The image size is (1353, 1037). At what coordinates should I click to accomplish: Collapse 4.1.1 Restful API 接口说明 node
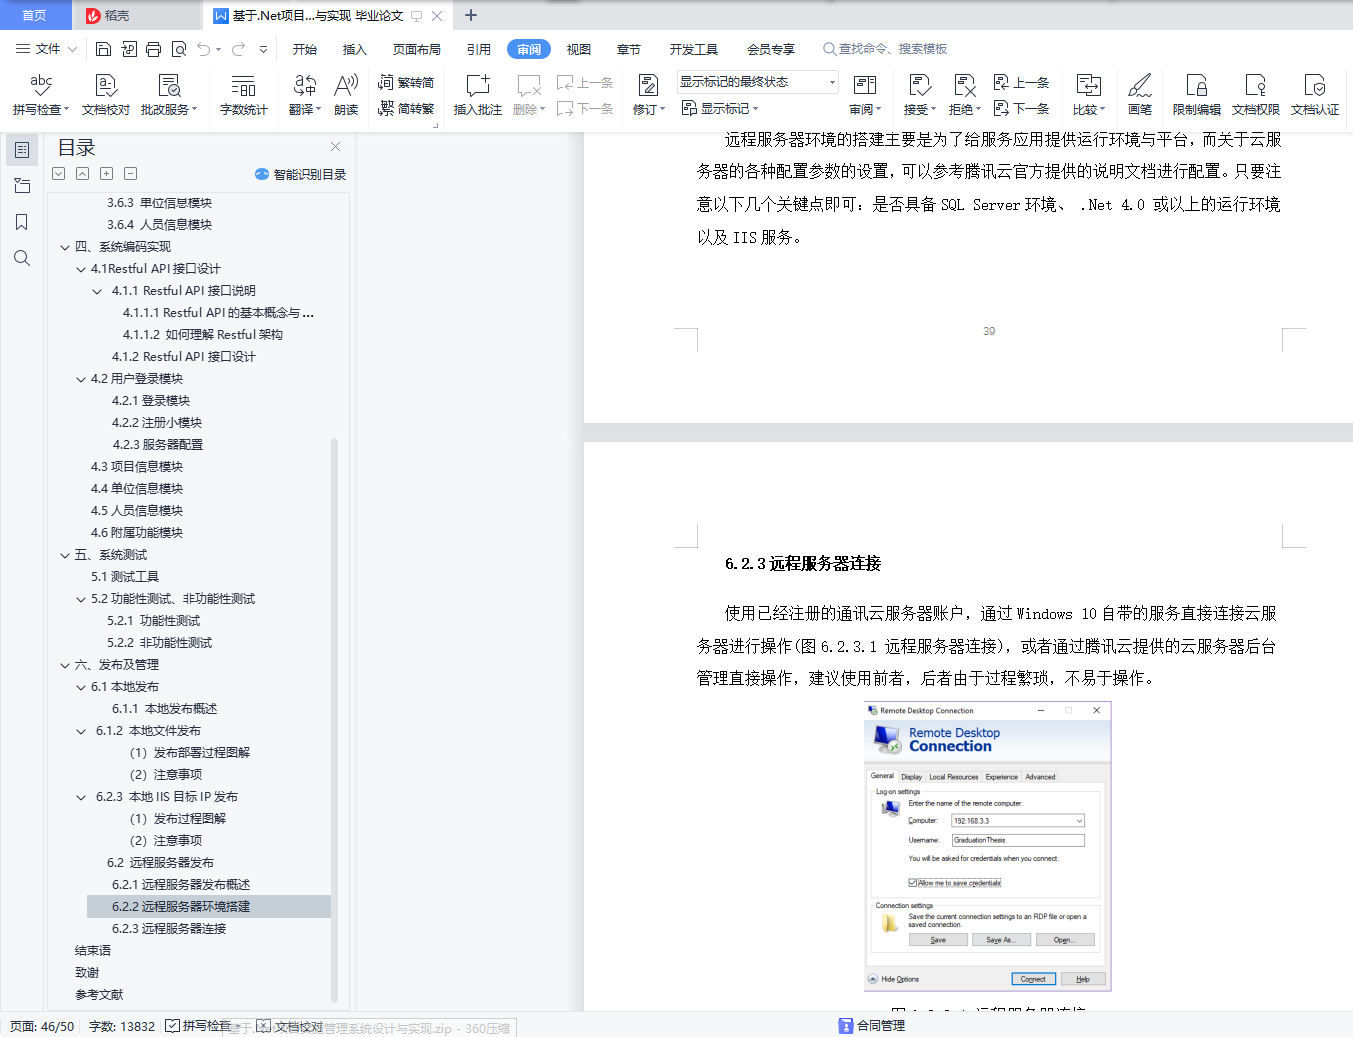tap(97, 291)
